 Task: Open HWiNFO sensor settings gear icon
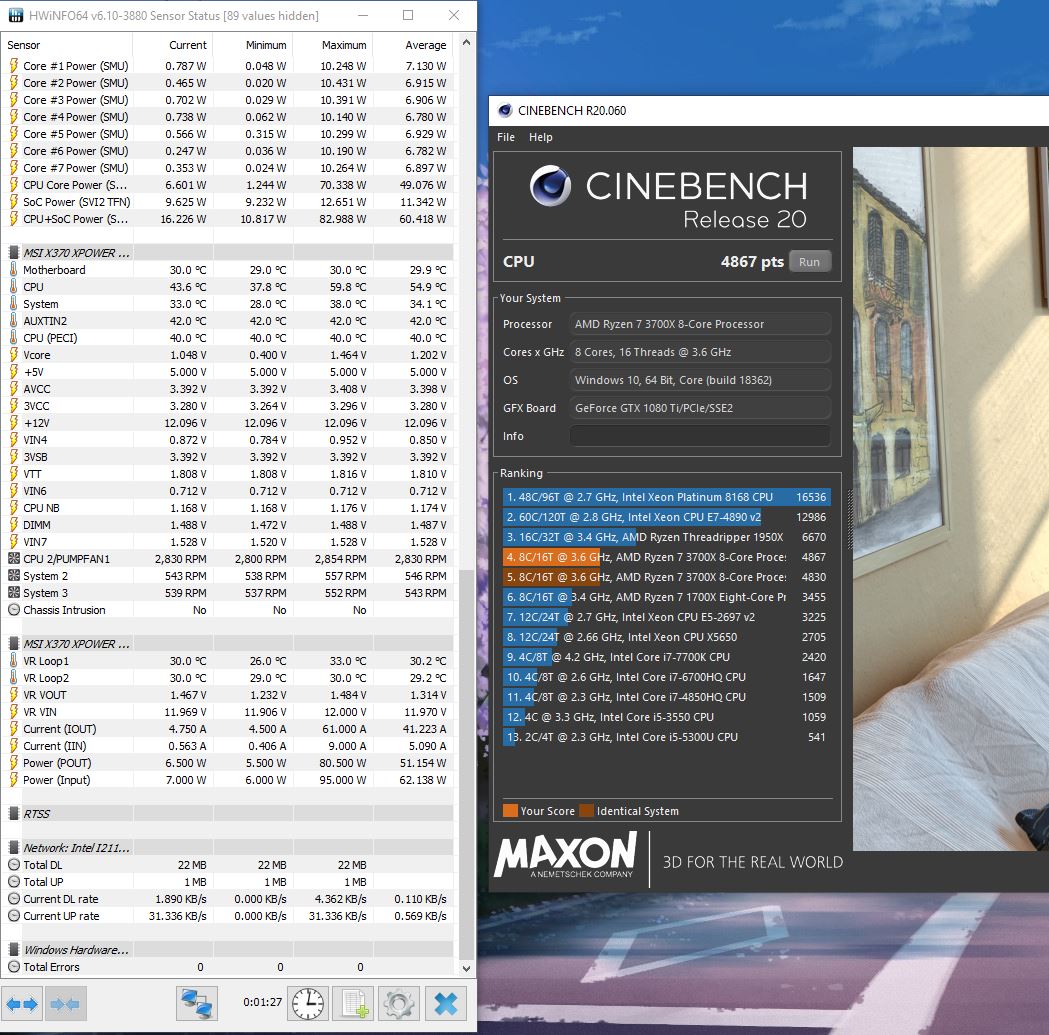pos(399,1004)
